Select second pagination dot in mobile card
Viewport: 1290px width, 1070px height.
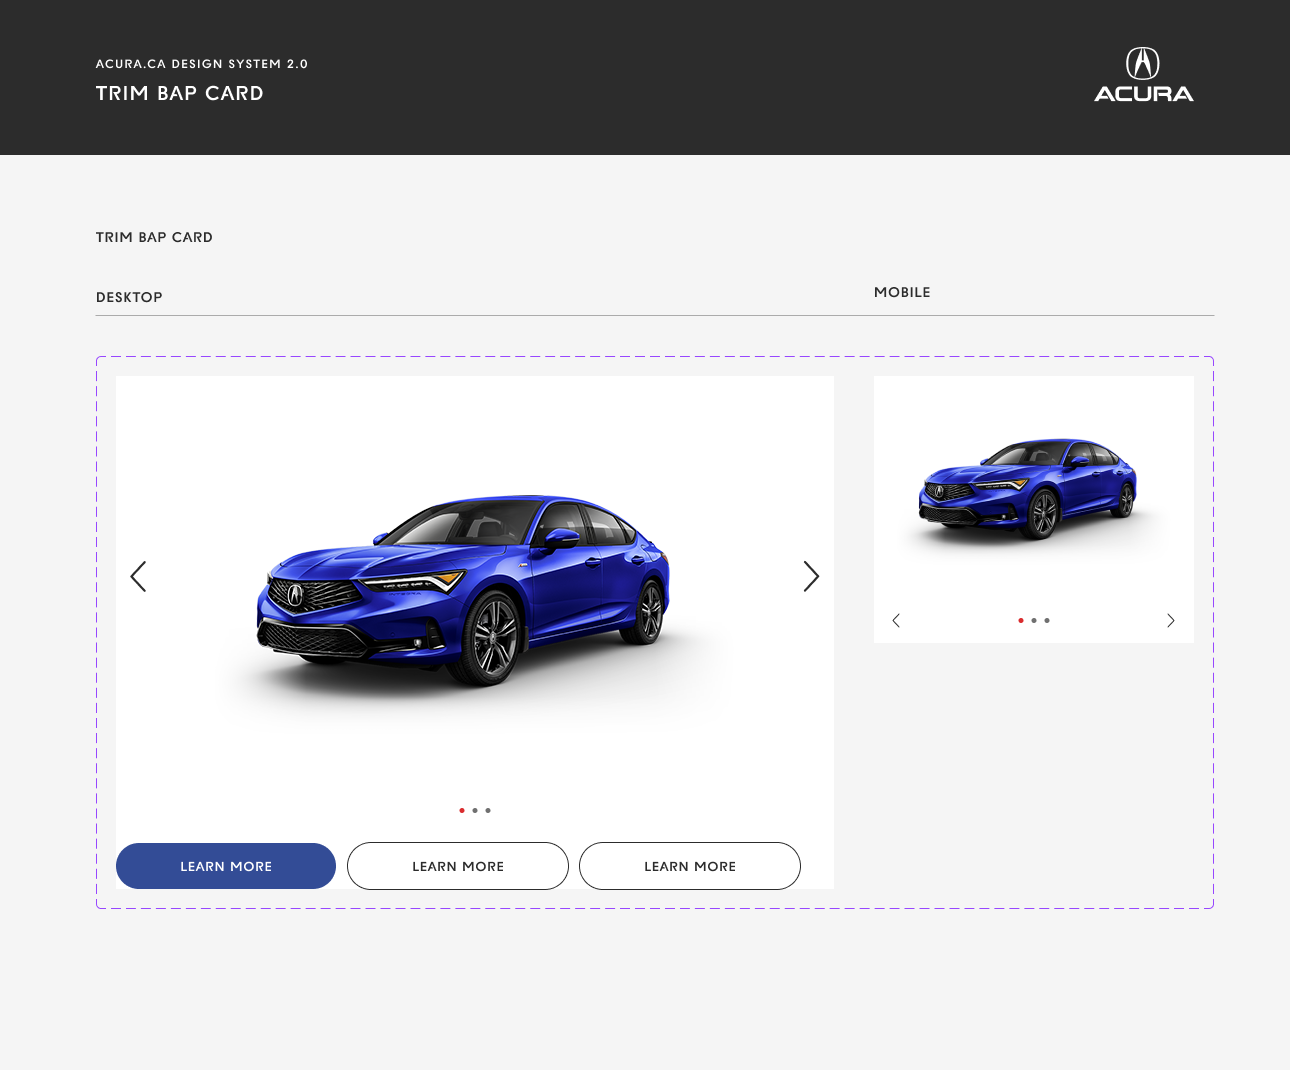(1034, 621)
